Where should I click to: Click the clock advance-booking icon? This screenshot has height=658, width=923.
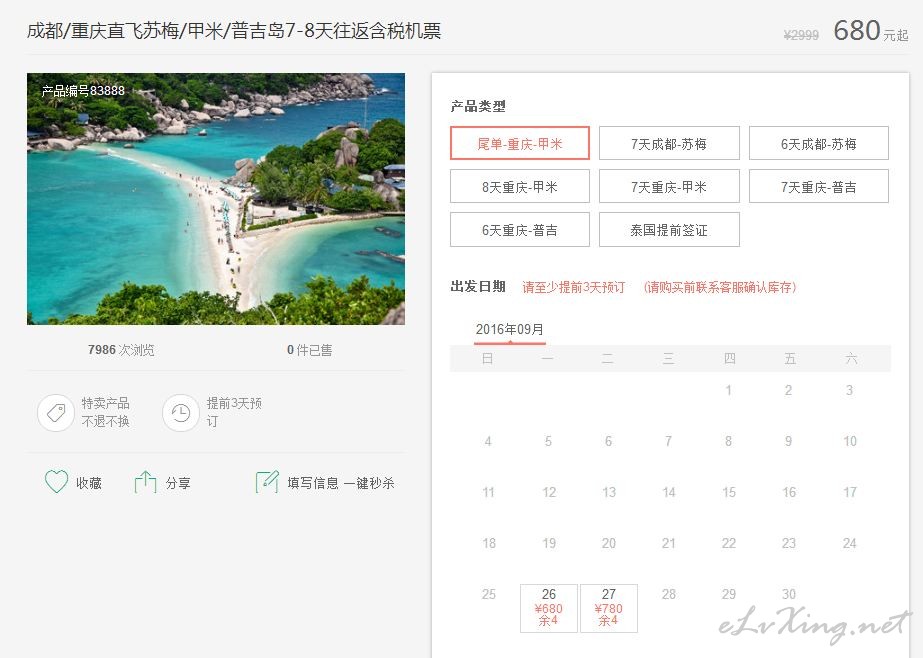click(181, 413)
